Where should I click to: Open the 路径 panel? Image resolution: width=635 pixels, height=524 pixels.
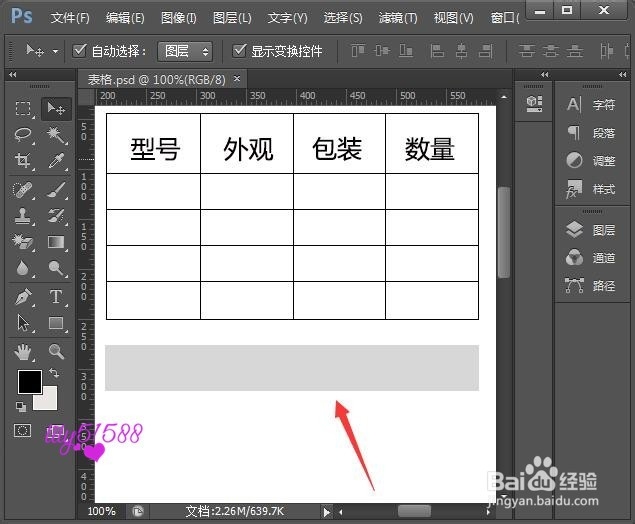tap(591, 285)
